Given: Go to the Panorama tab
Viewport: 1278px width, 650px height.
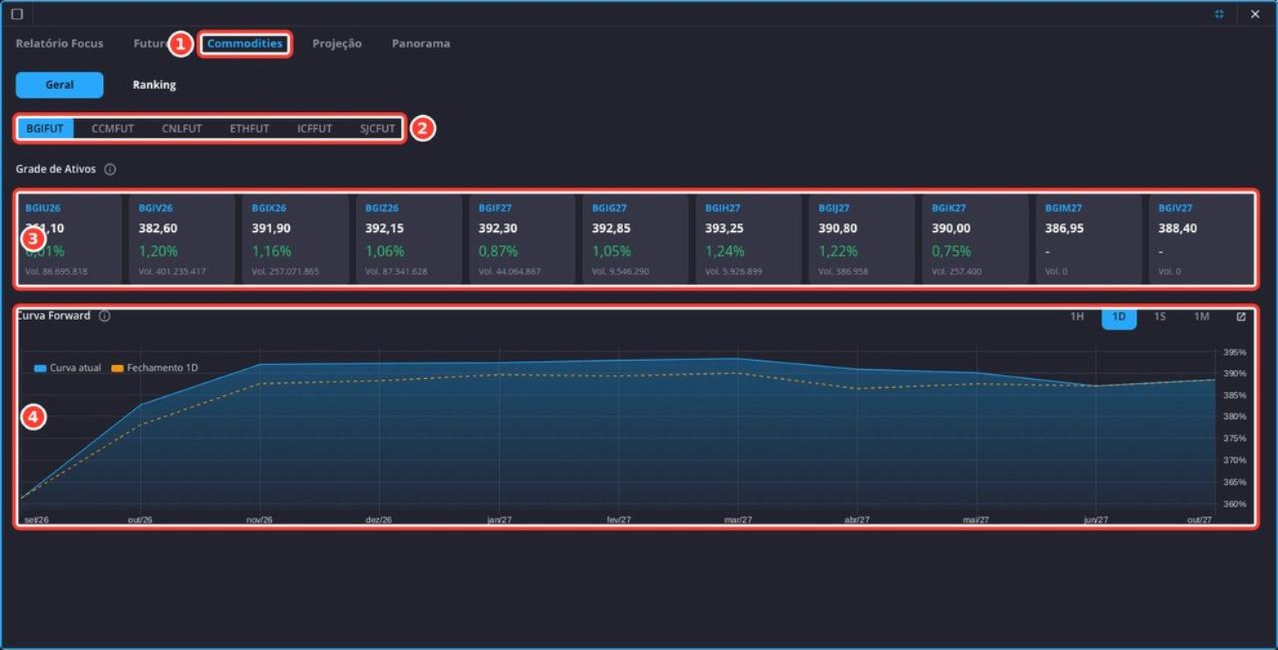Looking at the screenshot, I should pos(421,44).
